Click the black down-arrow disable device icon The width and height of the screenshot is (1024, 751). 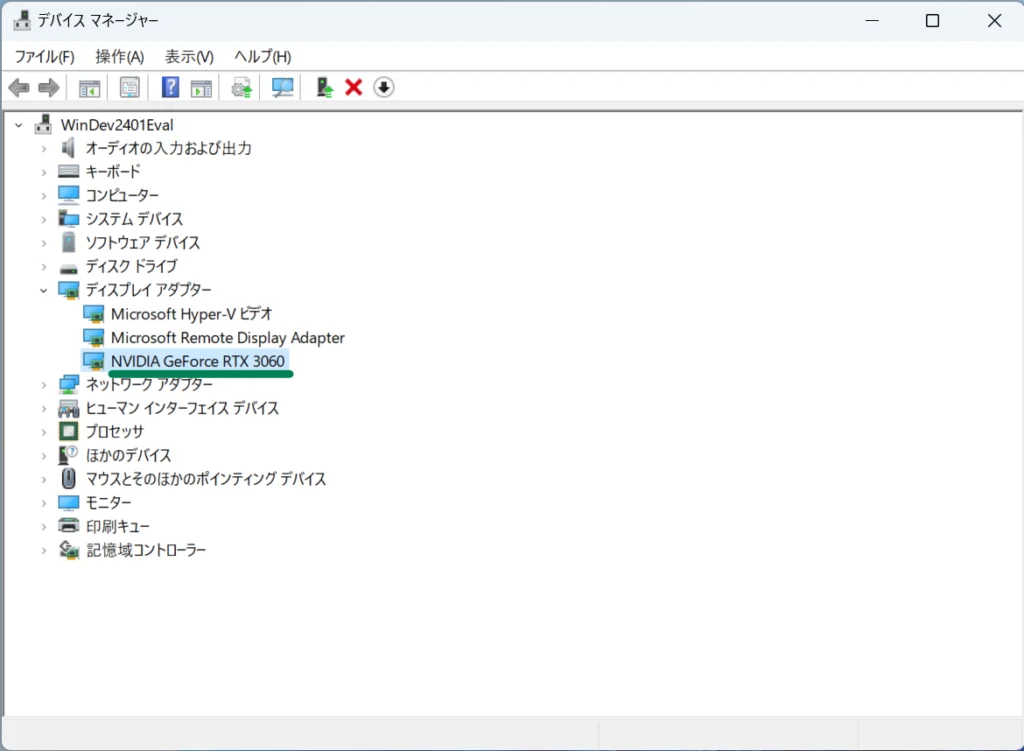click(x=384, y=88)
